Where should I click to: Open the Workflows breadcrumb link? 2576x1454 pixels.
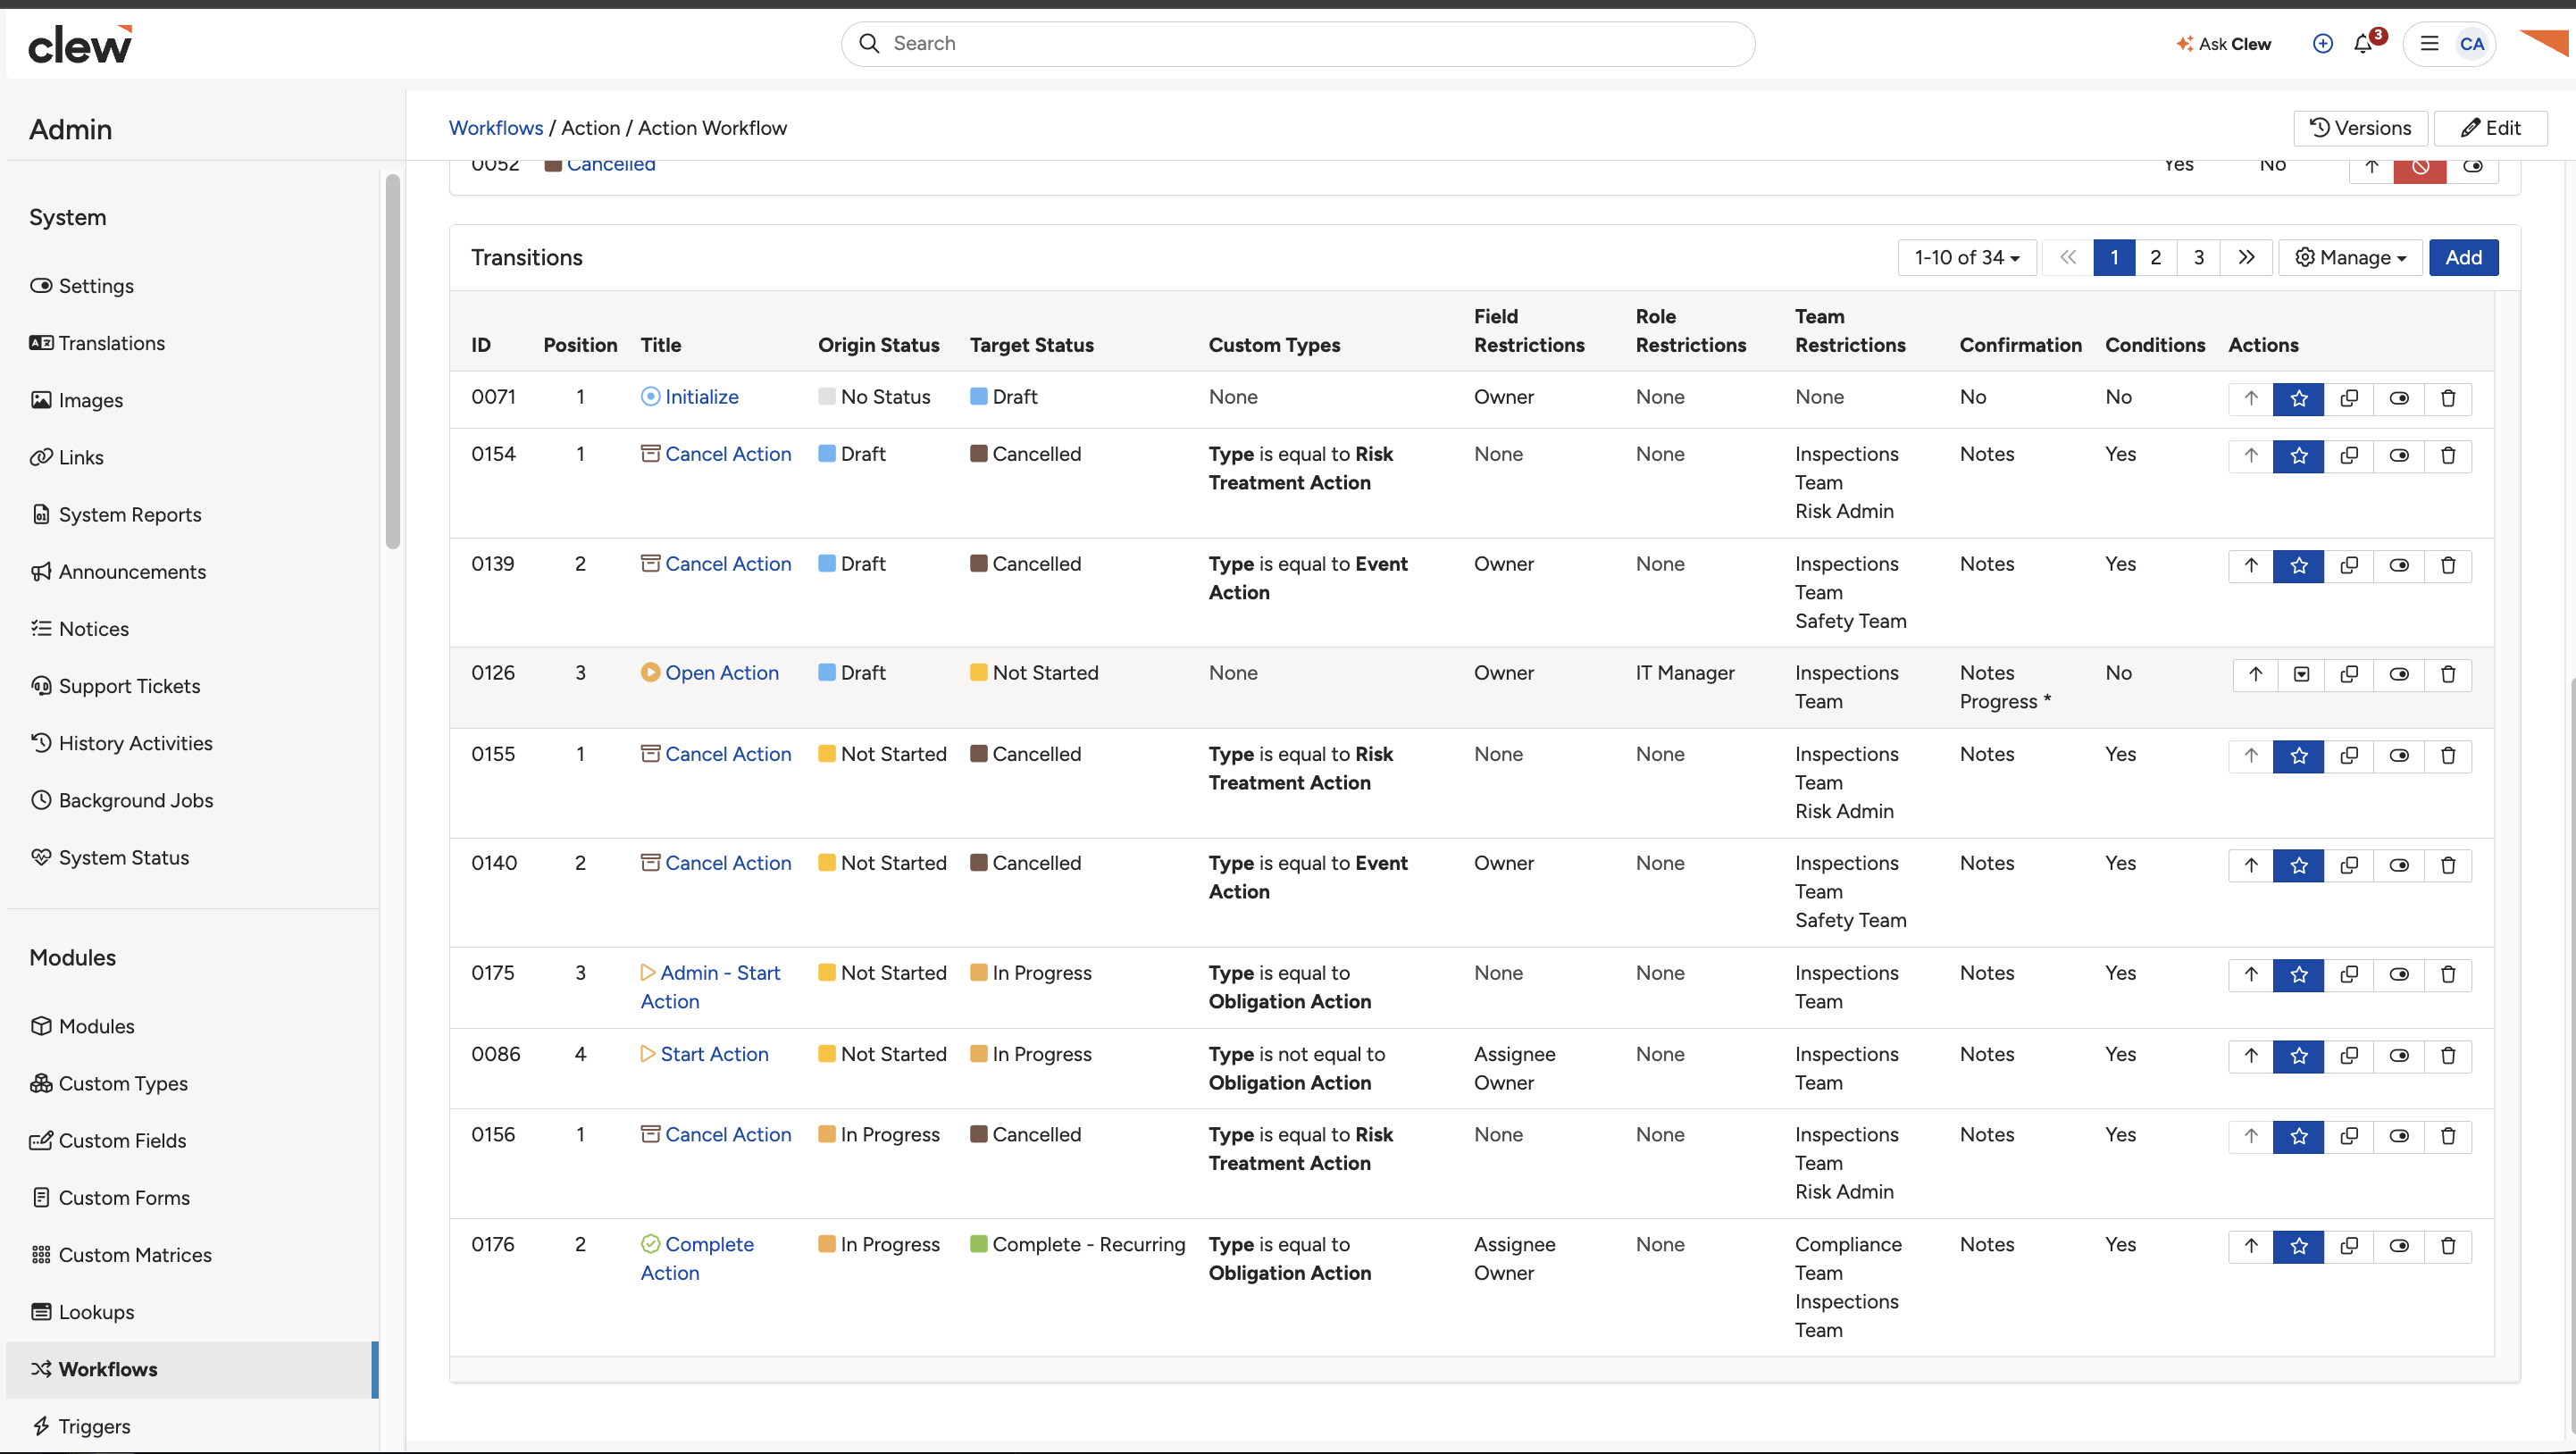point(496,128)
